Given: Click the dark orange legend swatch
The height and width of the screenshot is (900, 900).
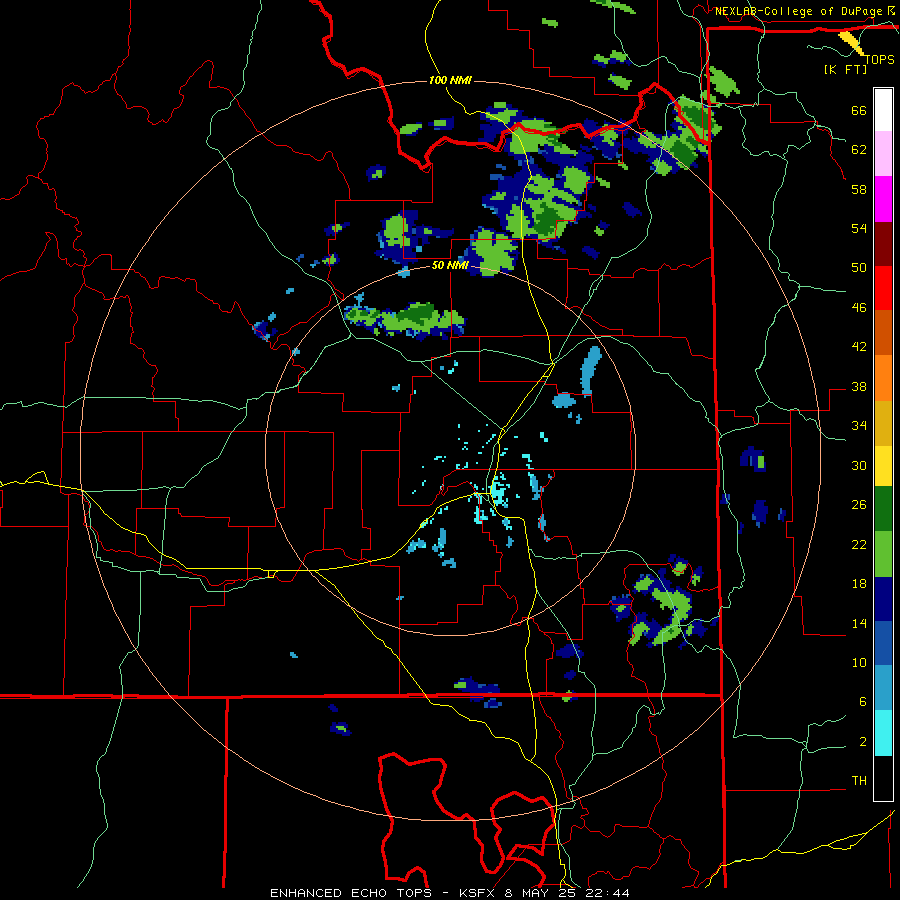Looking at the screenshot, I should click(883, 332).
